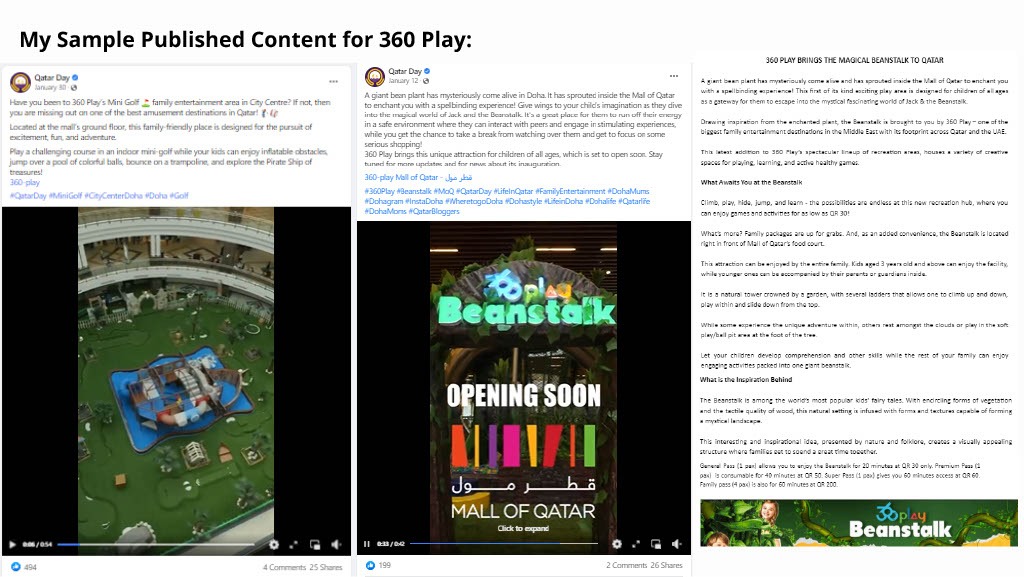The width and height of the screenshot is (1024, 577).
Task: Open the three-dot menu on the Beanstalk post
Action: [x=674, y=76]
